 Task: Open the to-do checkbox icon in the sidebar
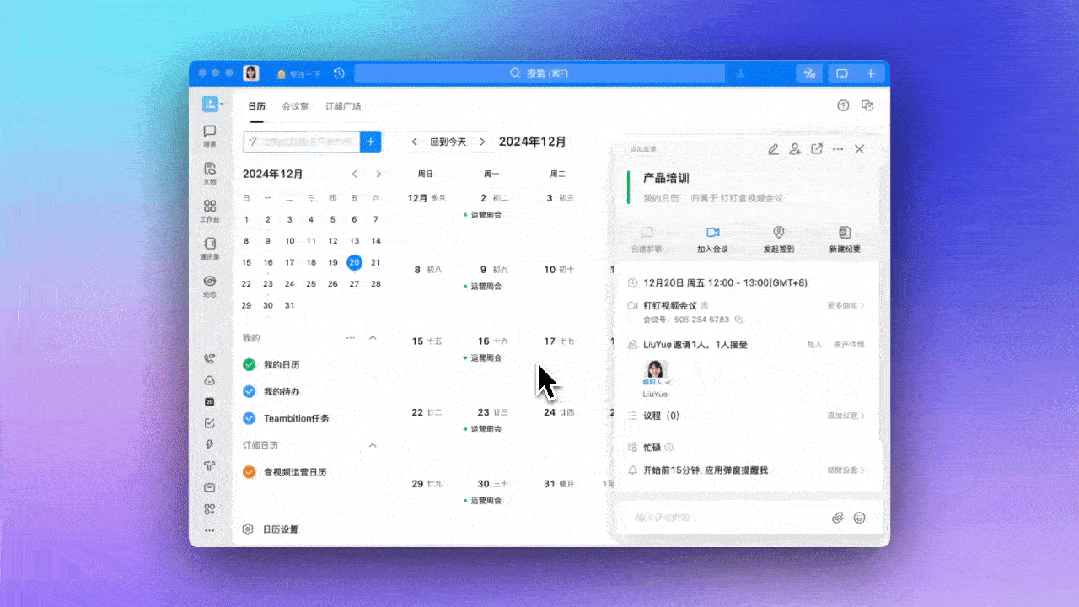[210, 423]
